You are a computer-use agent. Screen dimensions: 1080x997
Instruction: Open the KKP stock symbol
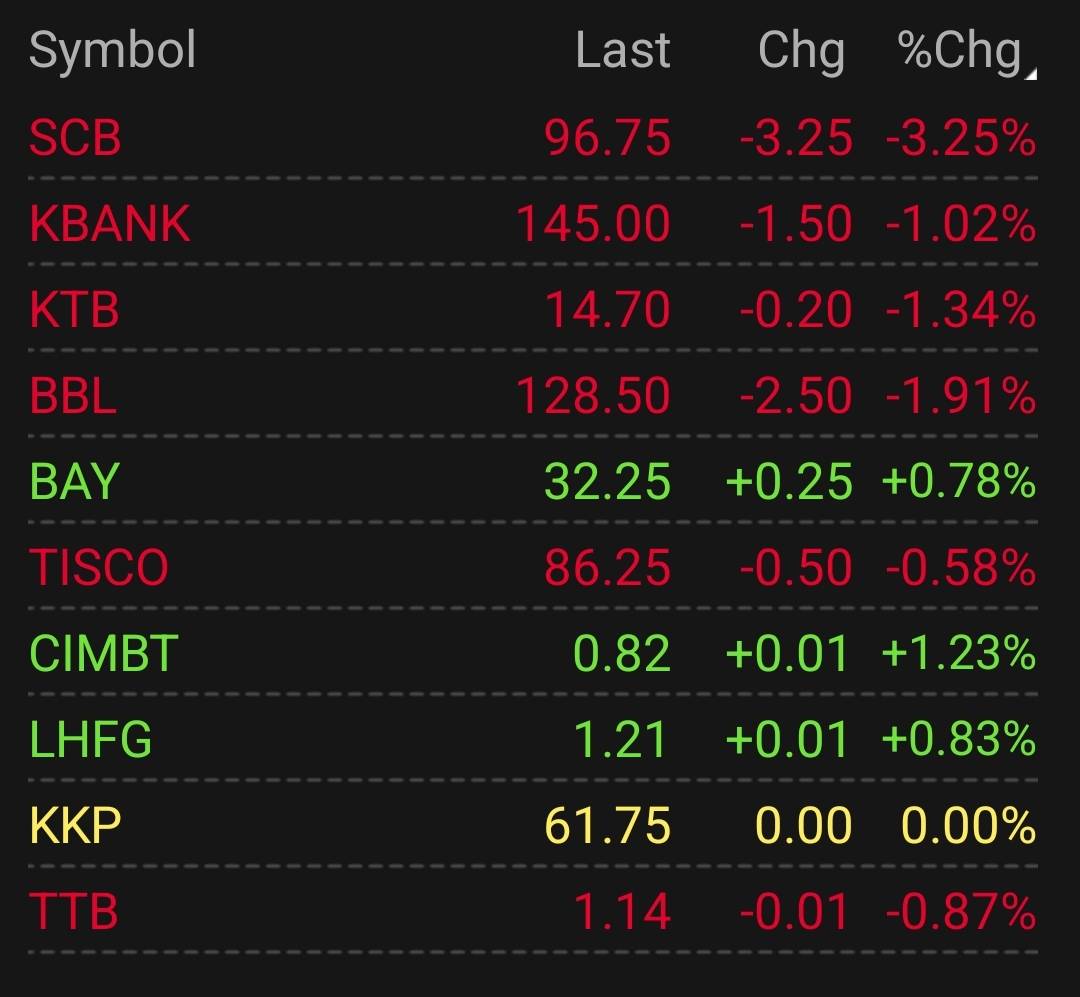pyautogui.click(x=75, y=825)
